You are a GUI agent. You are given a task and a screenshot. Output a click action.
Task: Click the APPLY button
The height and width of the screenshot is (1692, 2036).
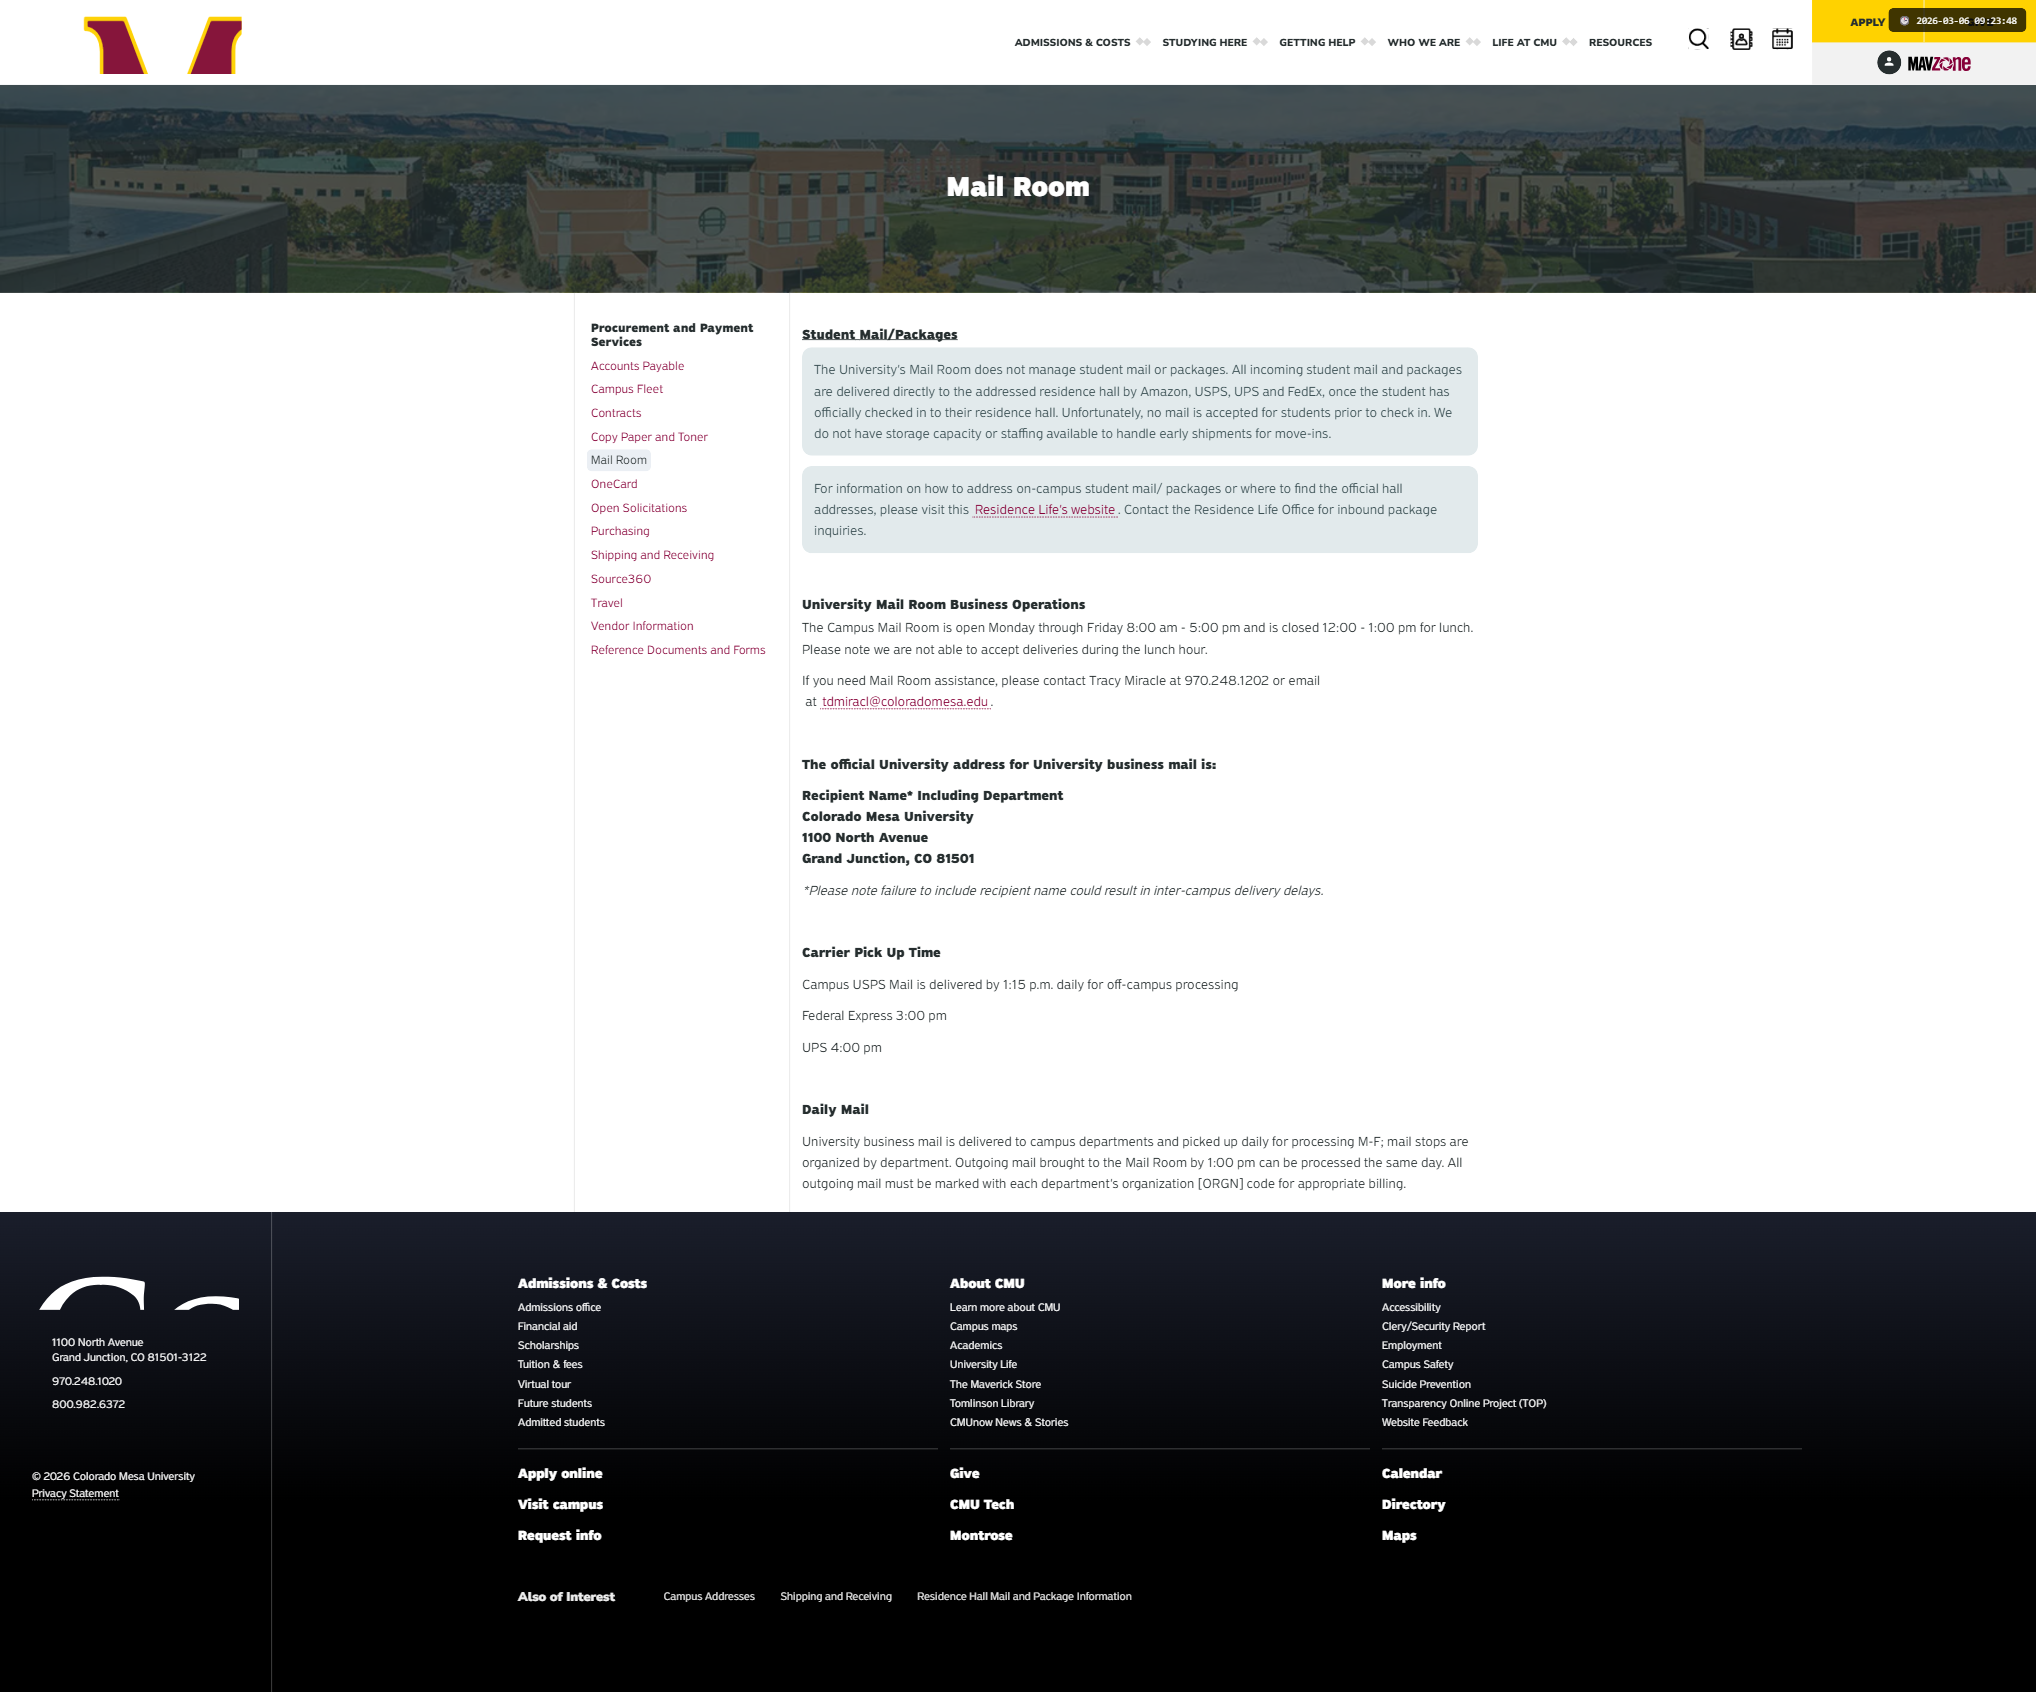(x=1866, y=22)
